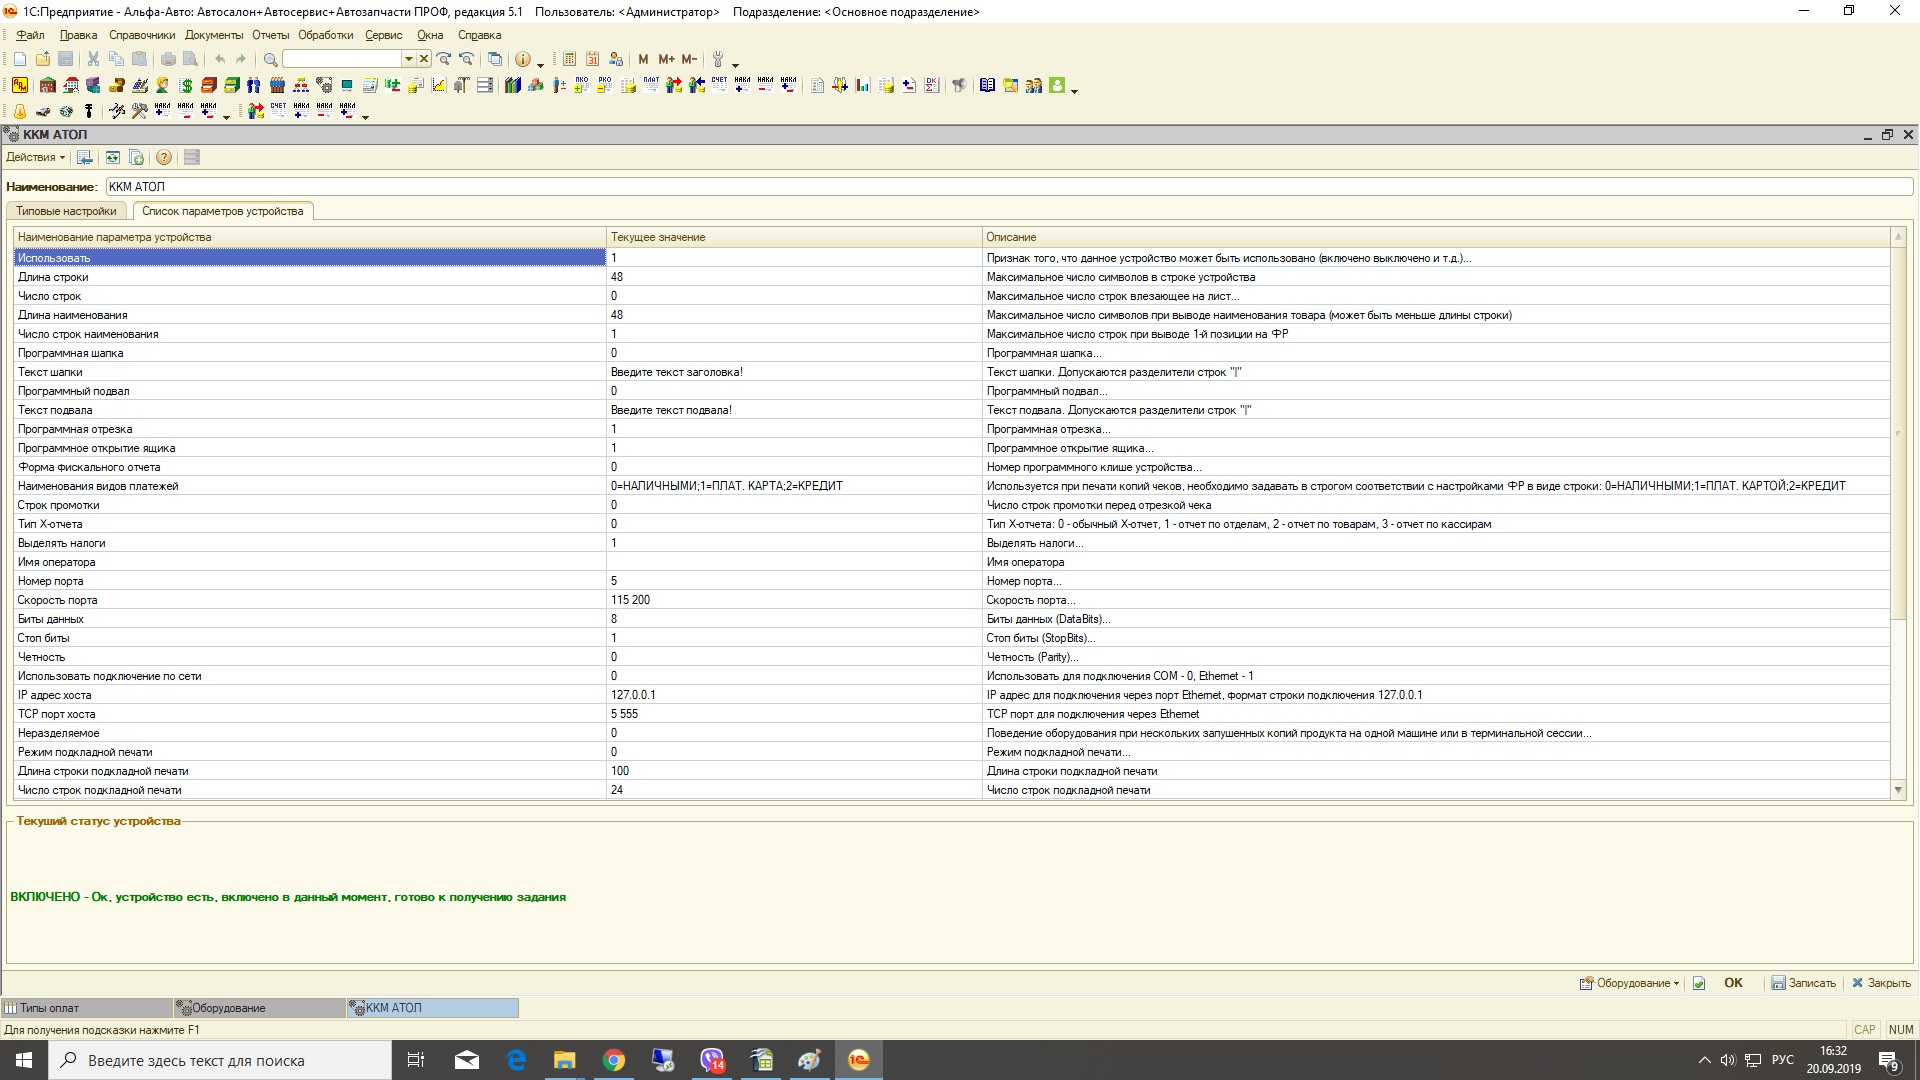
Task: Click the IP адрес хоста value 127.0.0.1
Action: pyautogui.click(x=633, y=695)
